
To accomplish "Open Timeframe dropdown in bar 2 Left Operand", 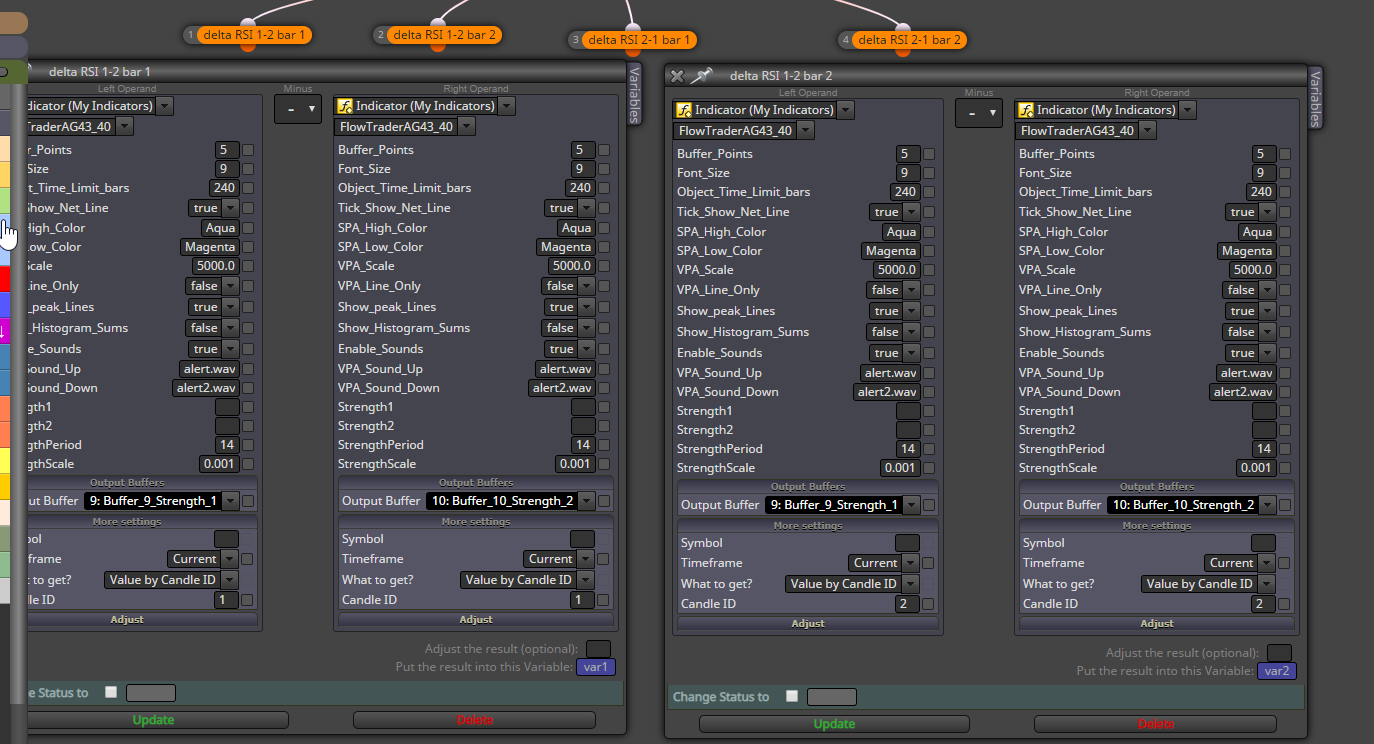I will (911, 563).
